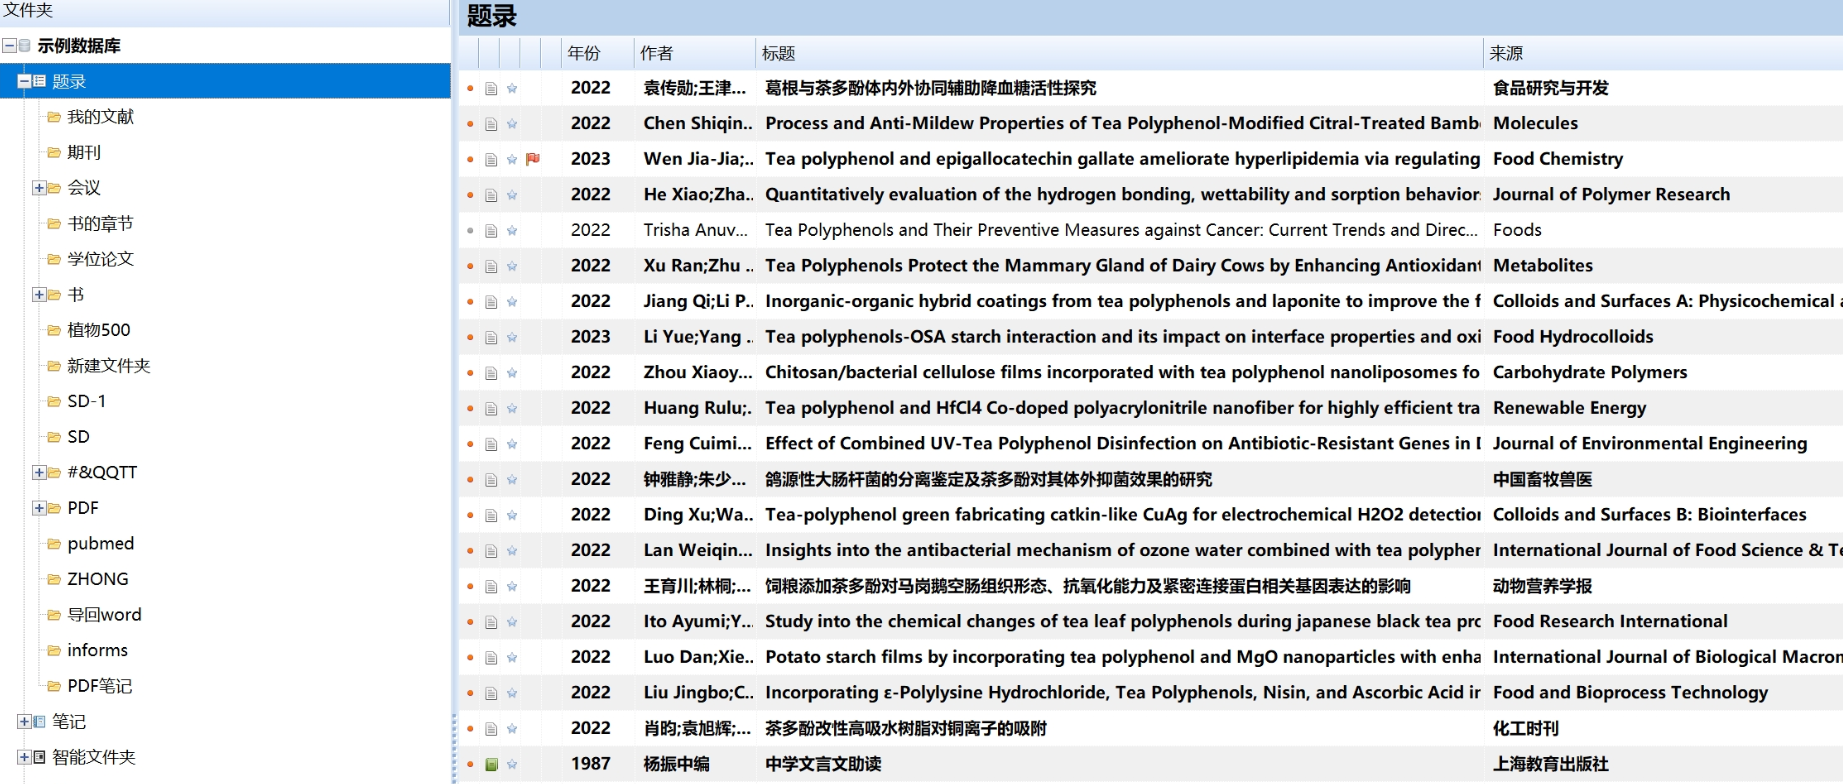The width and height of the screenshot is (1843, 784).
Task: Toggle read-status dot on Chen Shiqin row
Action: tap(470, 124)
